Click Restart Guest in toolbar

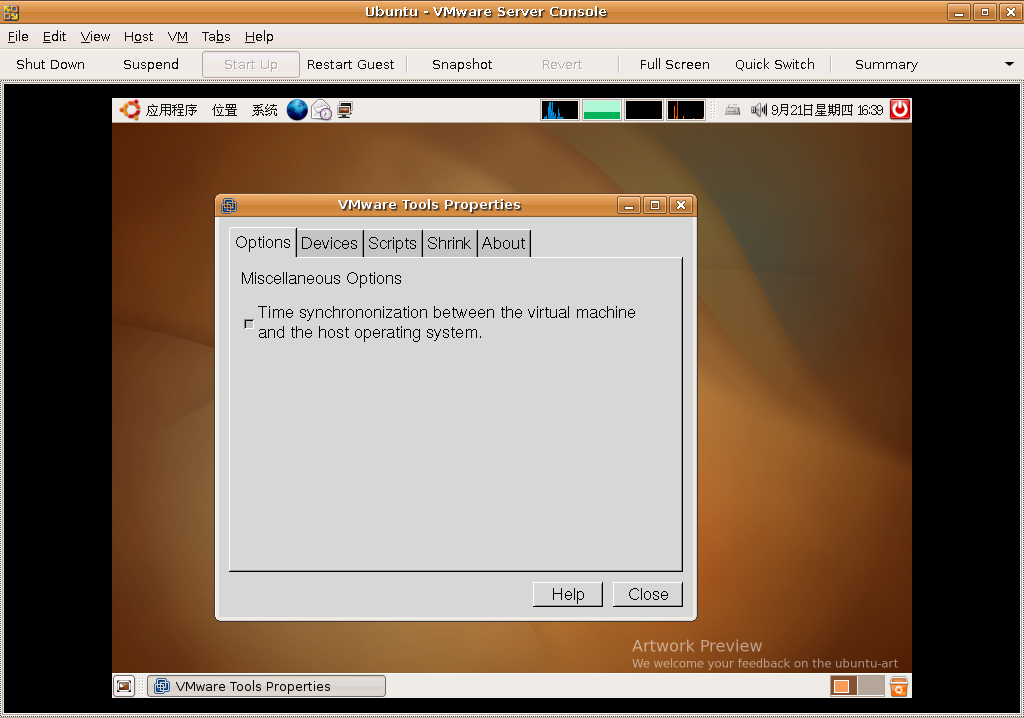[351, 64]
